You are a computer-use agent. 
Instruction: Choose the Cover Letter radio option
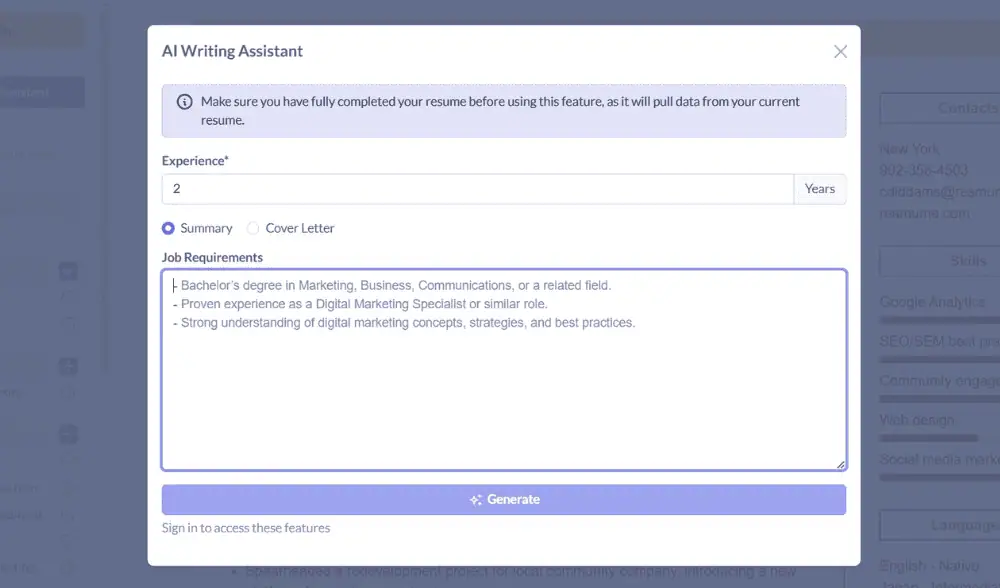point(253,228)
